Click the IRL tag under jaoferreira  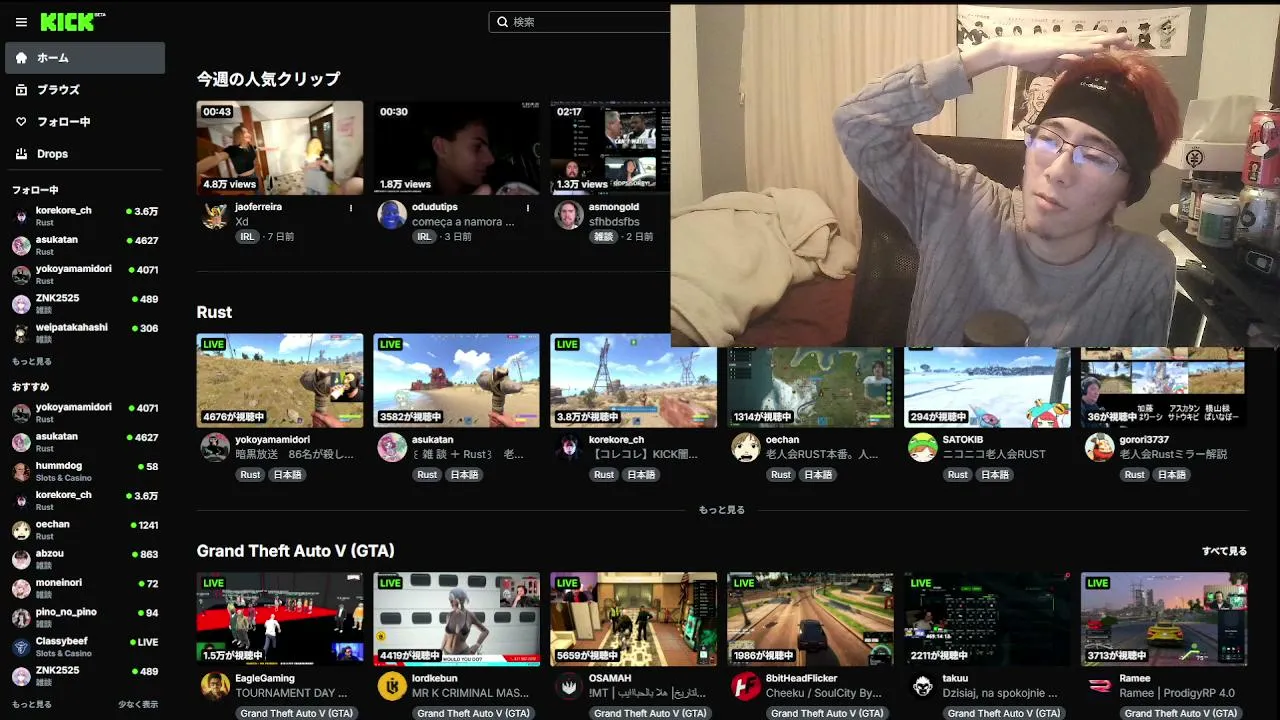point(247,237)
